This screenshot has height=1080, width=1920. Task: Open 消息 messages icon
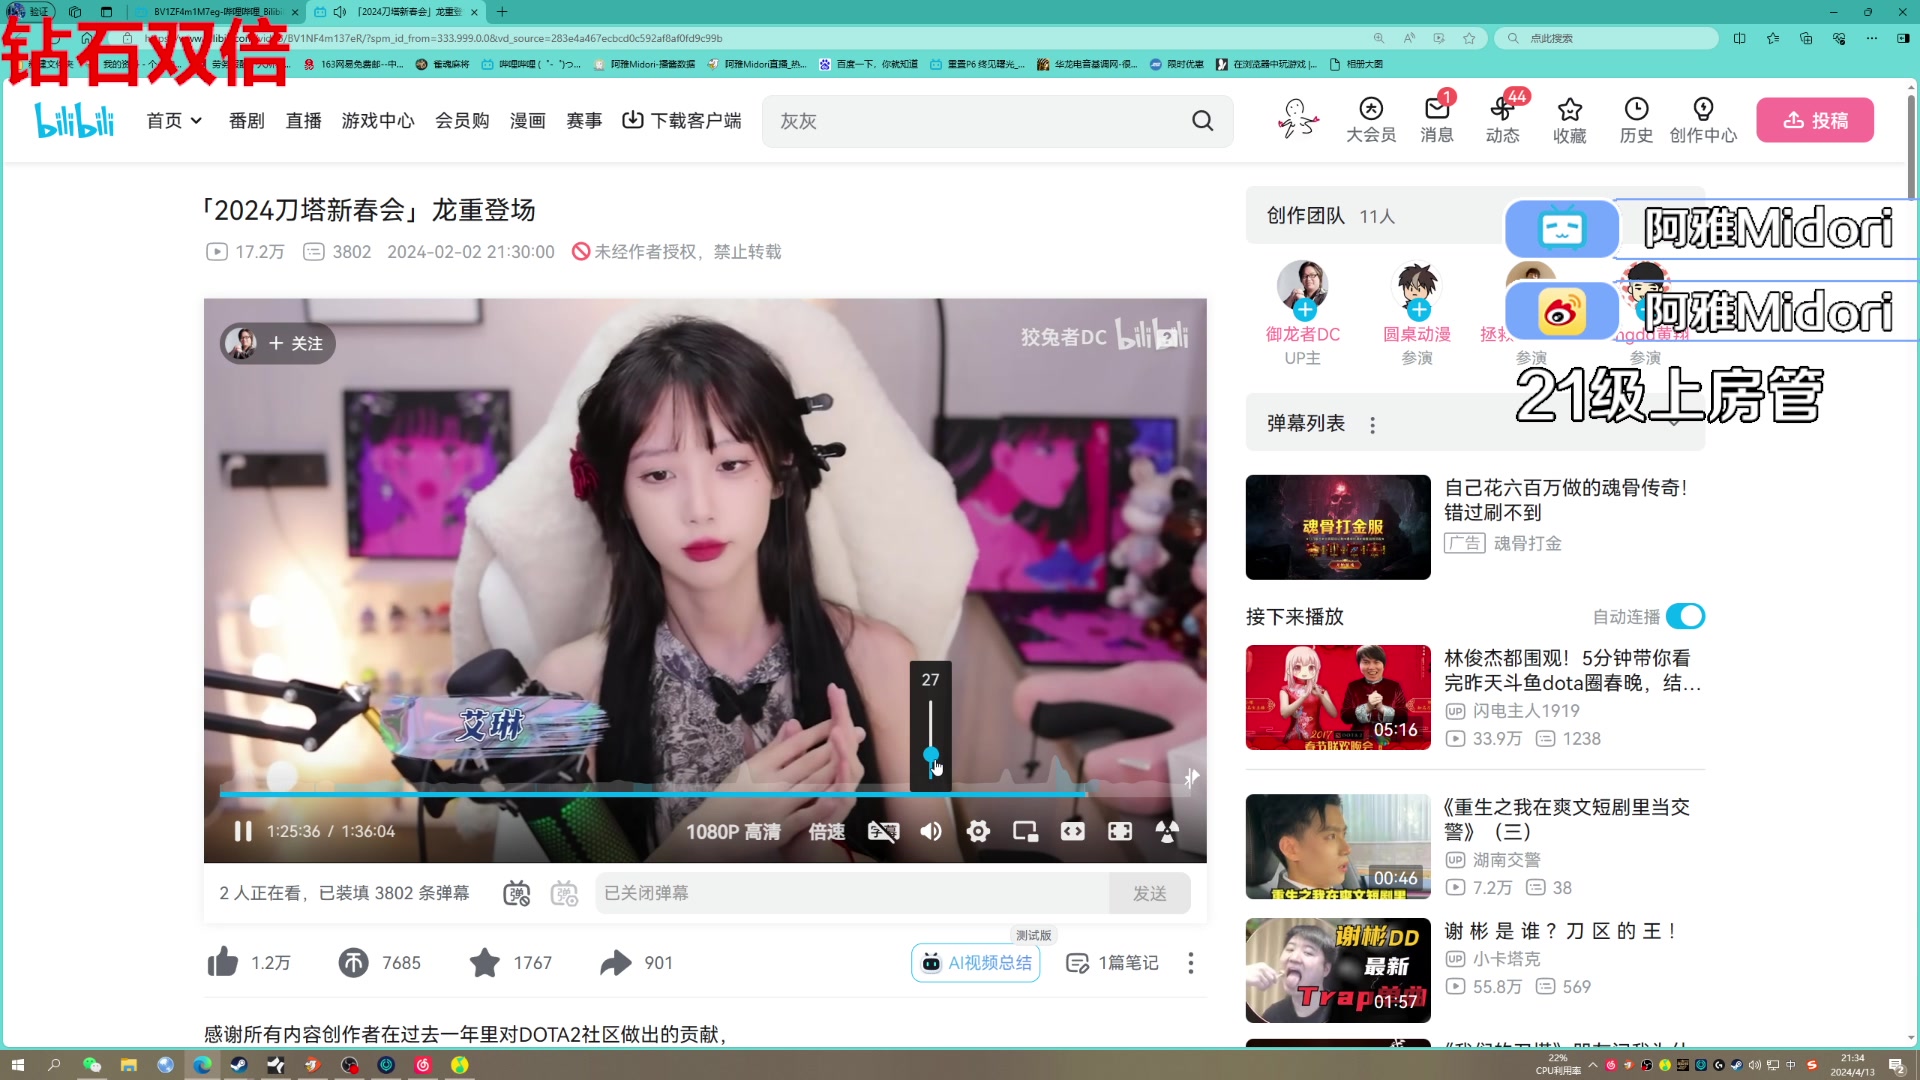click(x=1436, y=120)
